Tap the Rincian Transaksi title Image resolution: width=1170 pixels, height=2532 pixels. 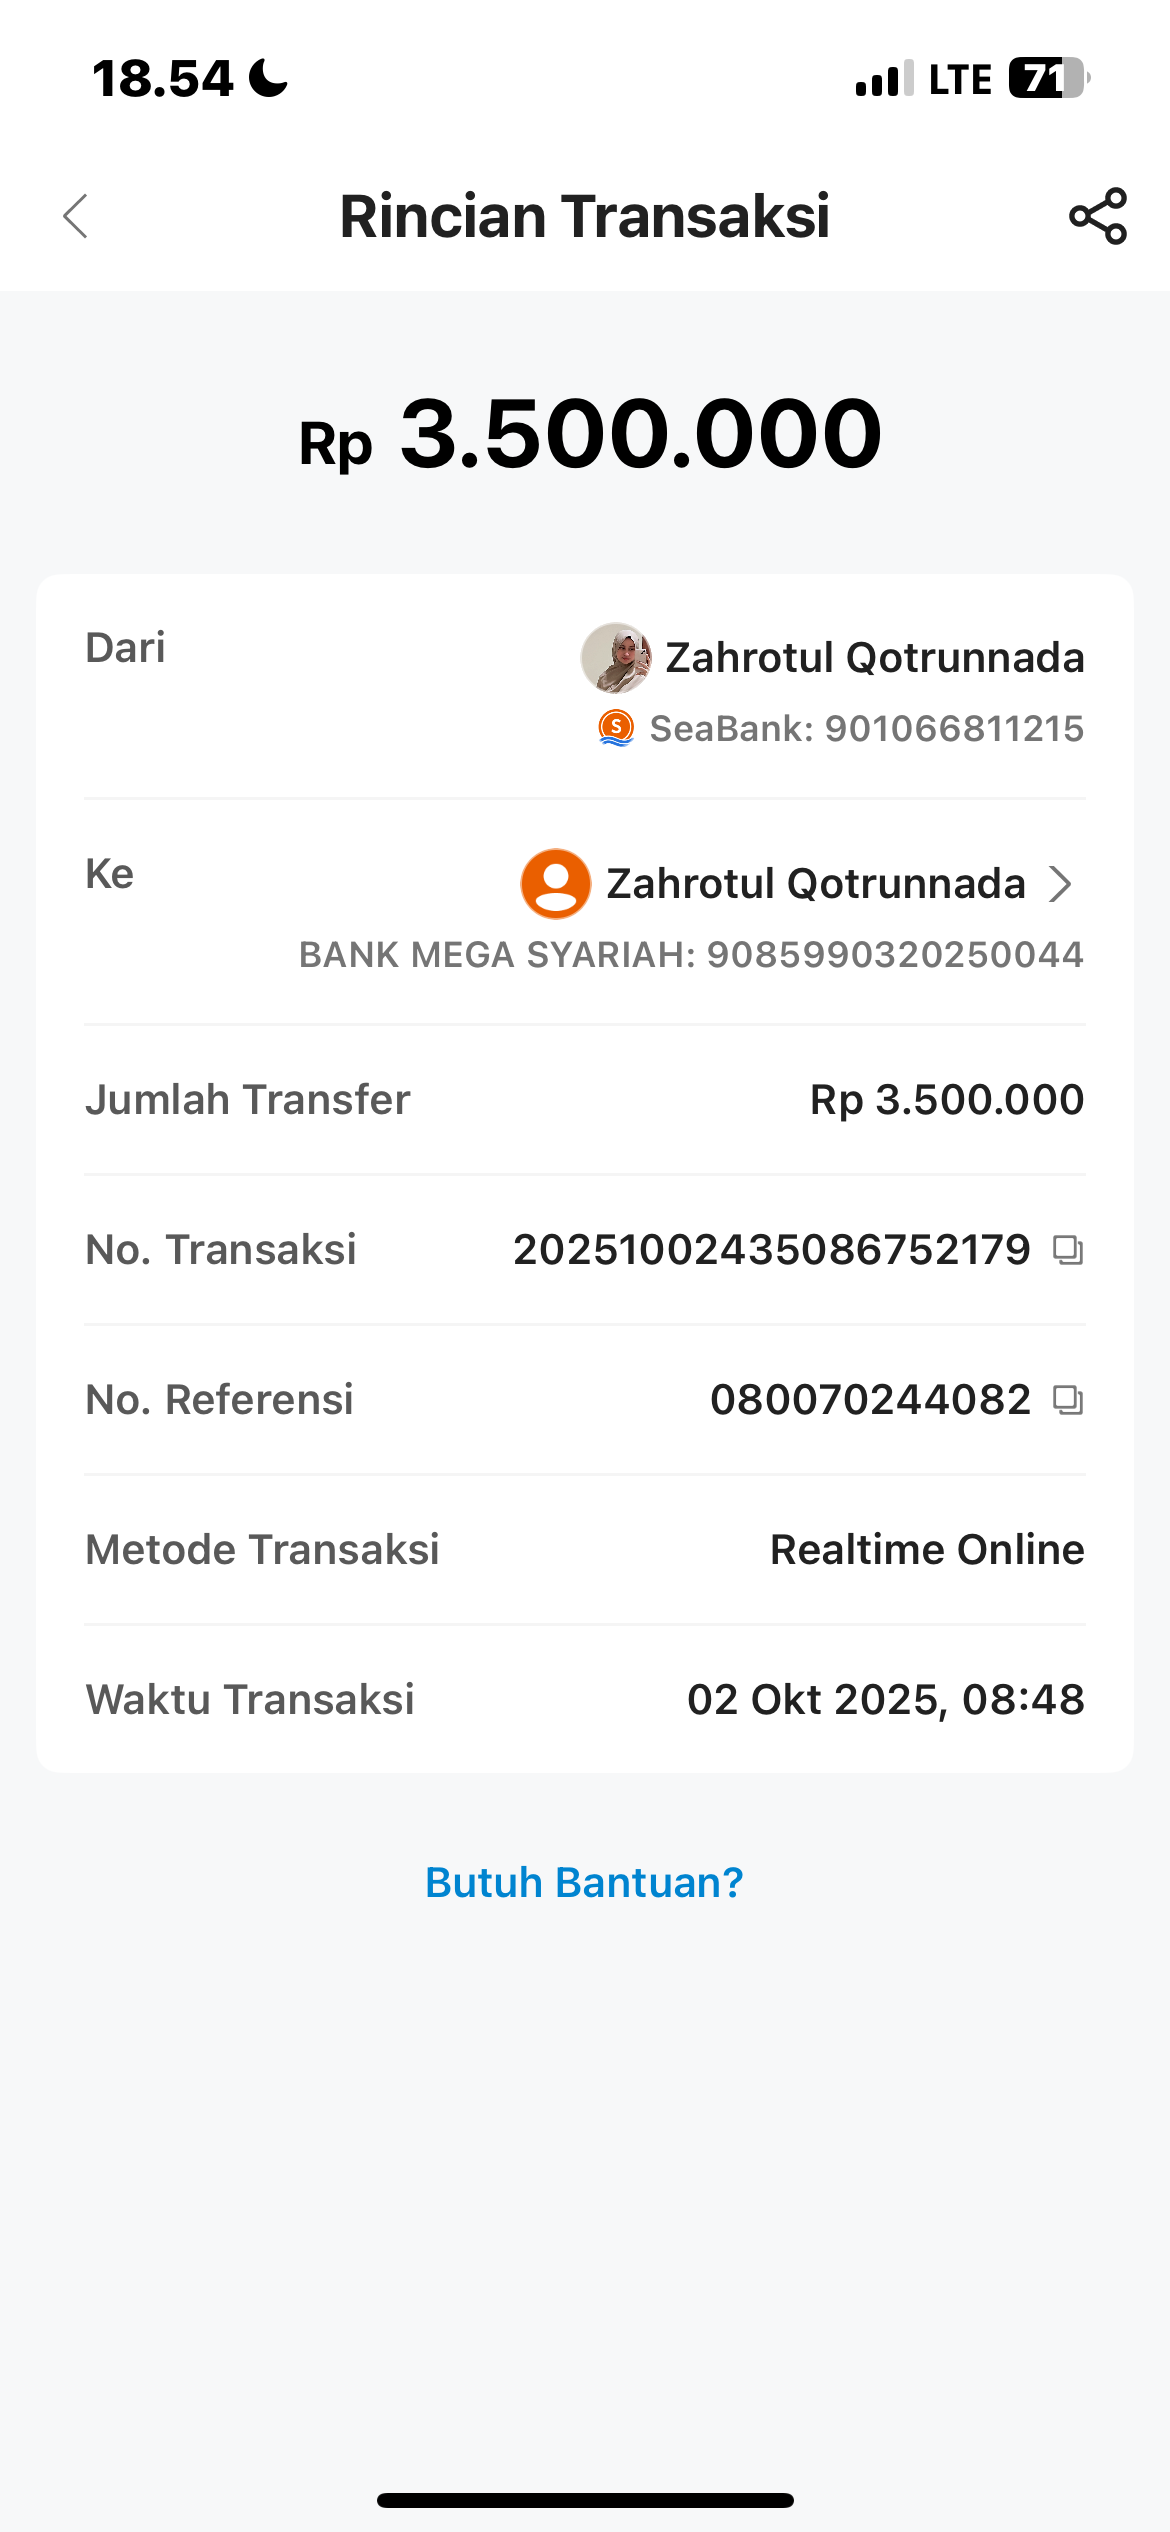tap(585, 216)
